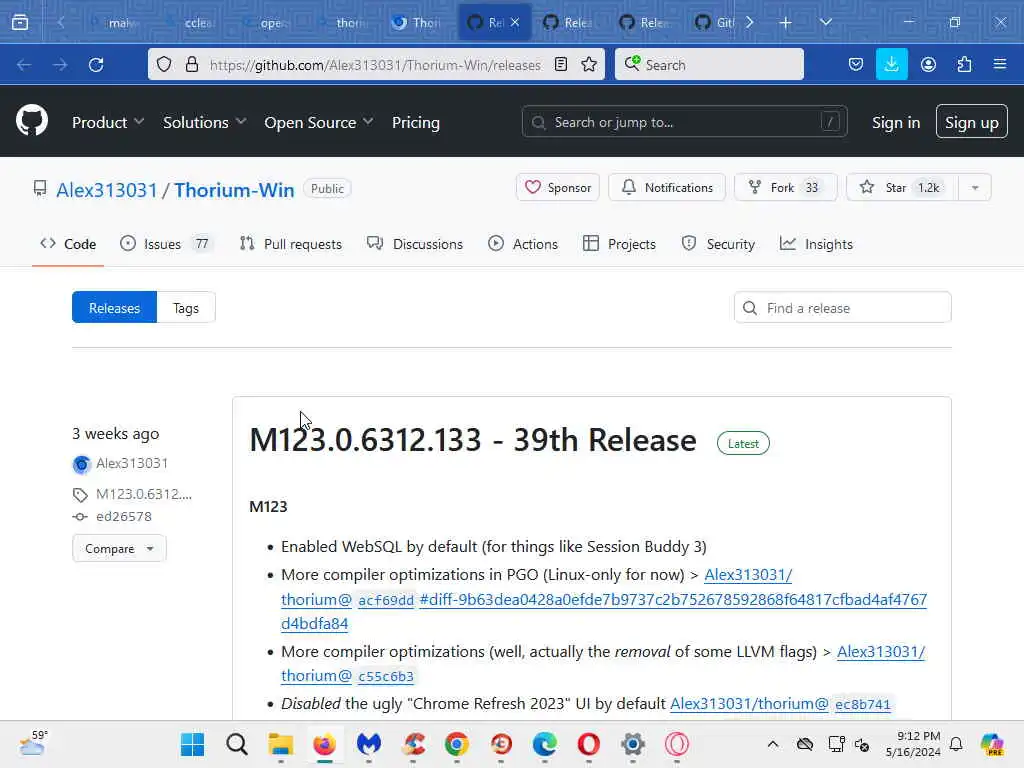This screenshot has height=768, width=1024.
Task: Fork the repository
Action: coord(786,187)
